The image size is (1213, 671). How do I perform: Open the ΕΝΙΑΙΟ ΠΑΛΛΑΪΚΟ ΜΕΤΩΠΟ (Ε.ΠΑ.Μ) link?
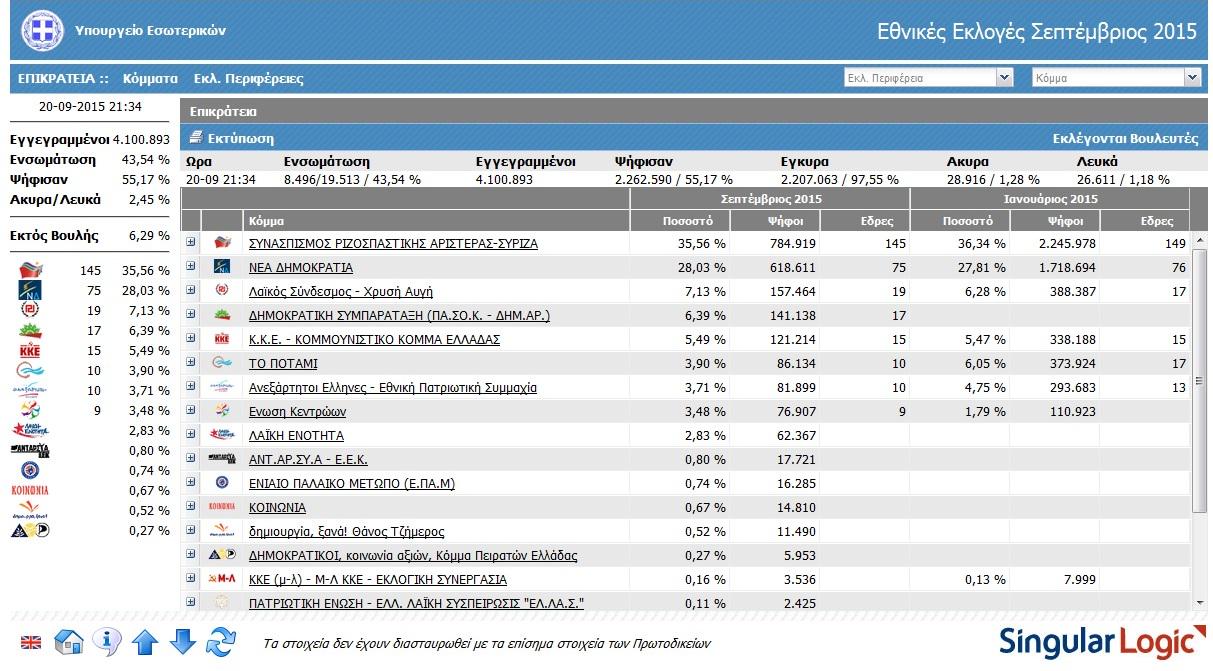tap(351, 483)
